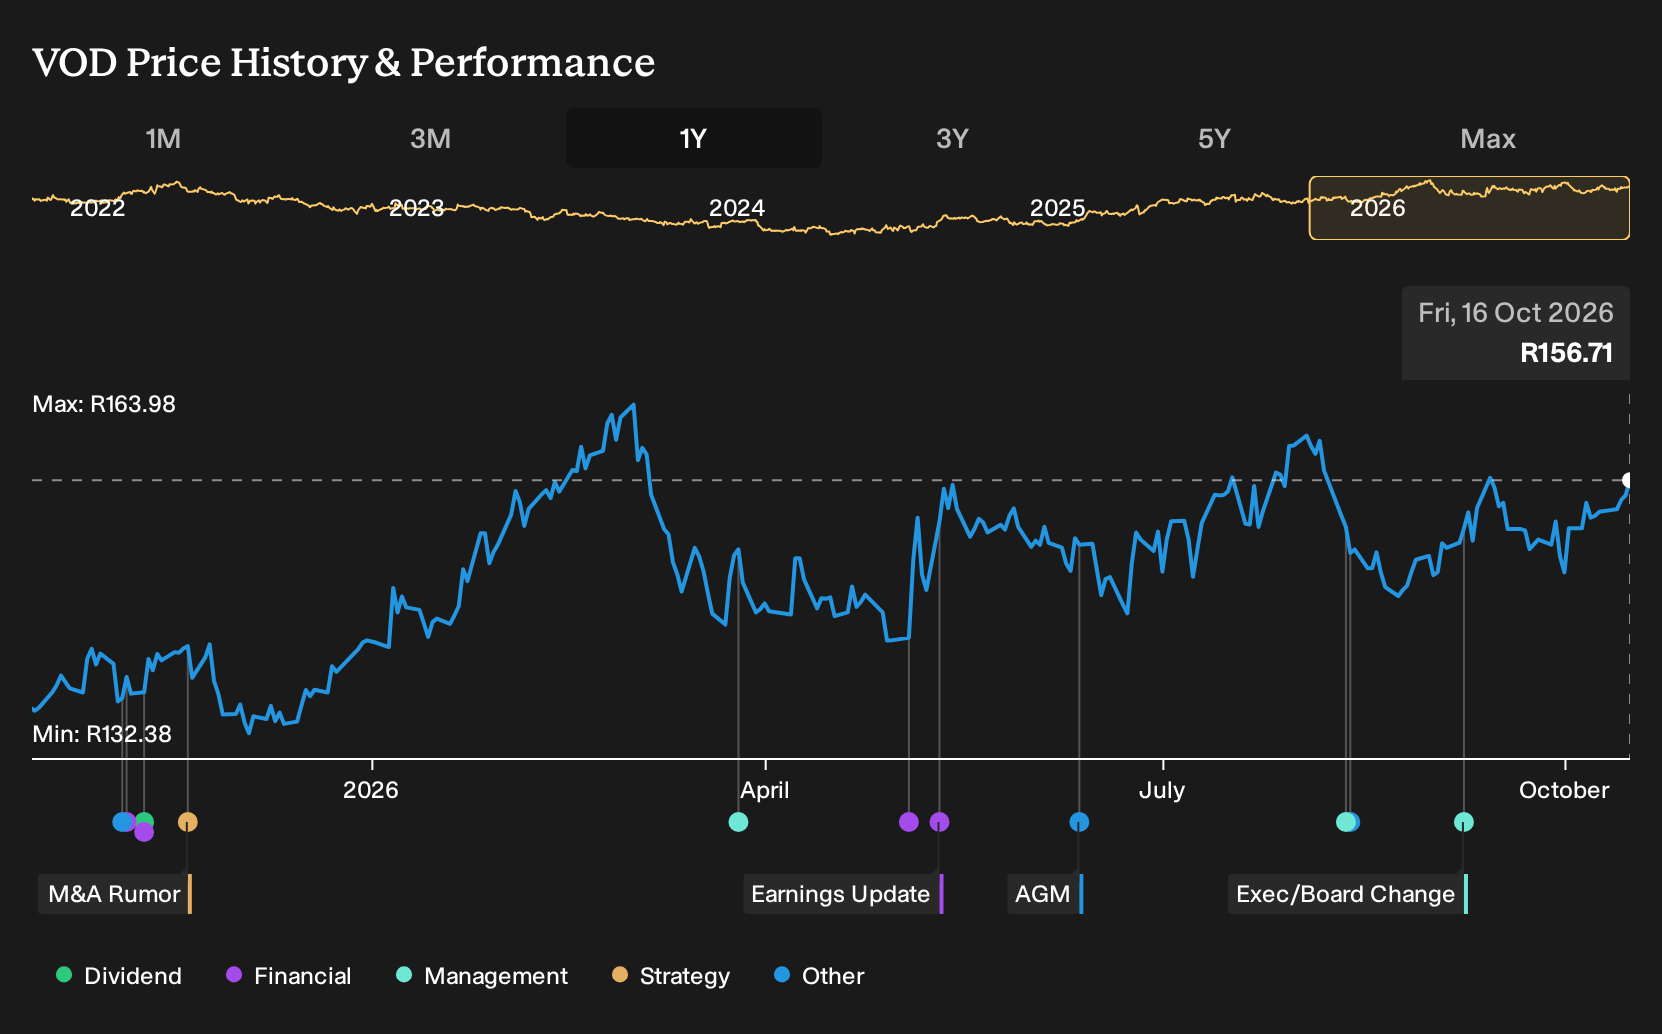1662x1034 pixels.
Task: Toggle the Management legend filter
Action: 482,976
